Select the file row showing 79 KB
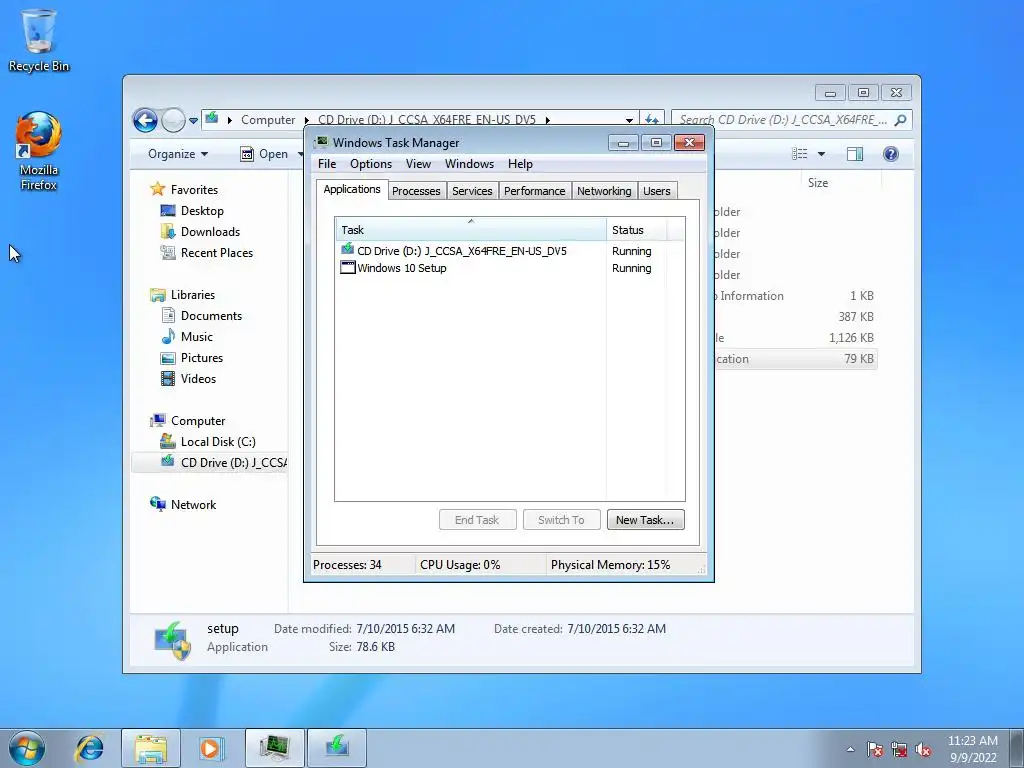1024x768 pixels. click(x=795, y=359)
